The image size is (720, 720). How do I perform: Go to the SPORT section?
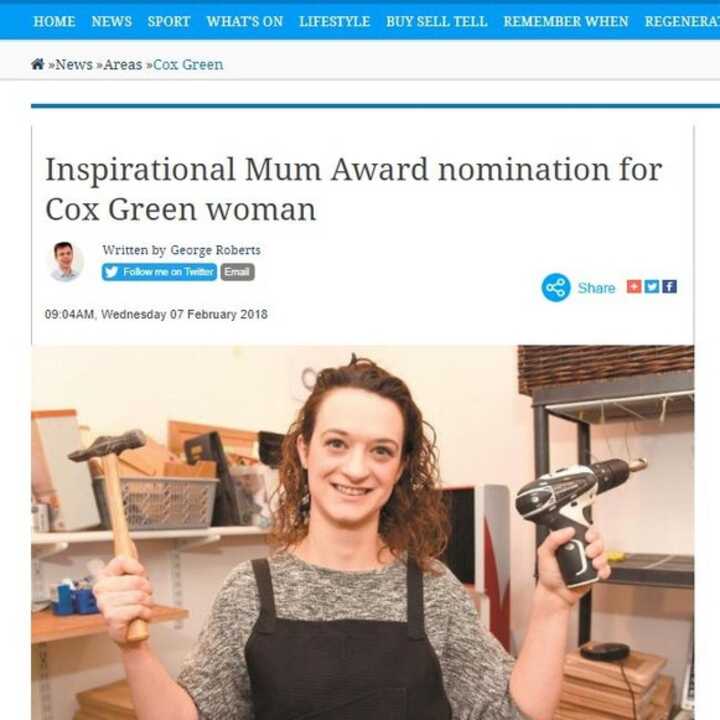169,22
